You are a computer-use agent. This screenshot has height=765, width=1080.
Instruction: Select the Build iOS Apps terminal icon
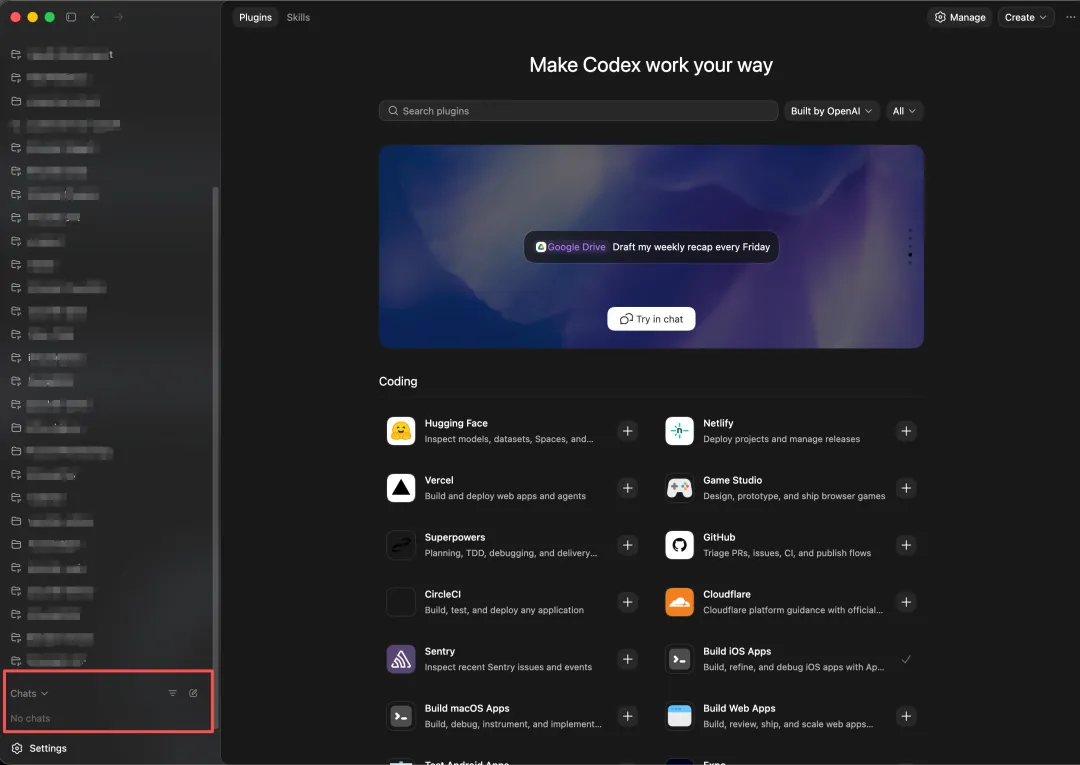tap(679, 659)
